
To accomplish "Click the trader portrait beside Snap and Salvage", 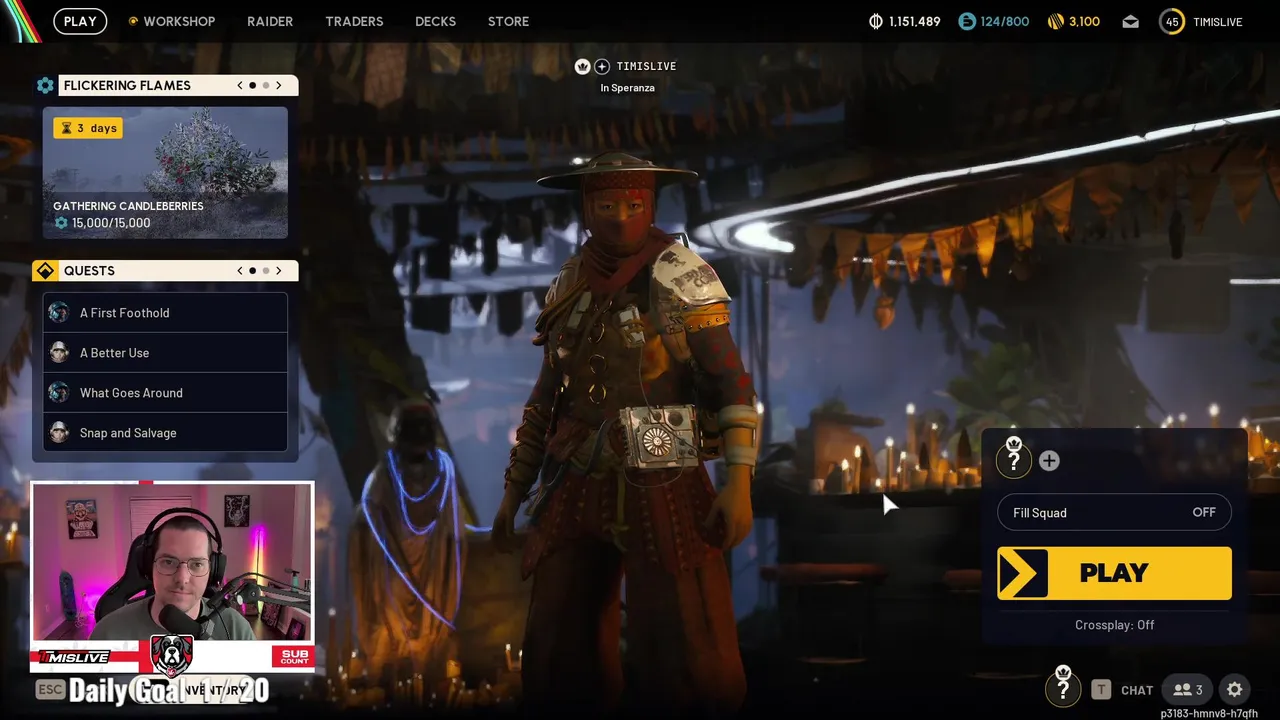I will 59,433.
